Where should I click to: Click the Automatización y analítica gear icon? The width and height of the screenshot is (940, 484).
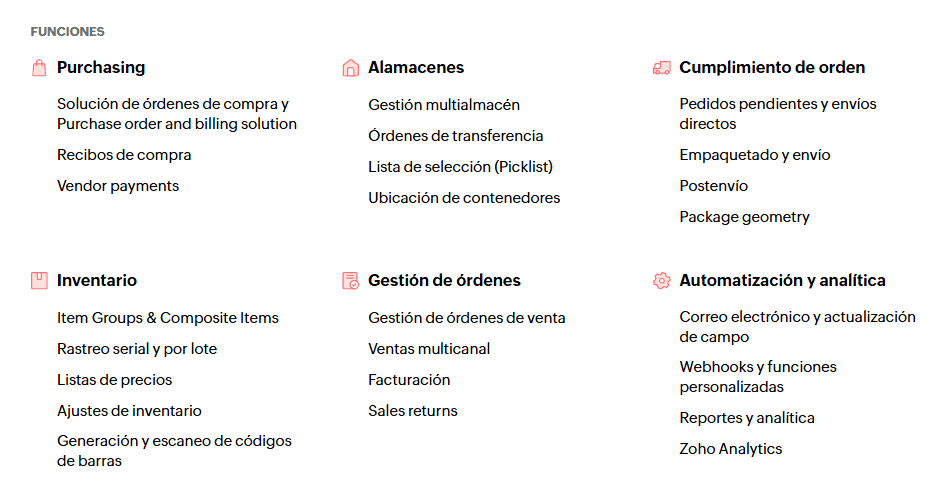coord(661,281)
